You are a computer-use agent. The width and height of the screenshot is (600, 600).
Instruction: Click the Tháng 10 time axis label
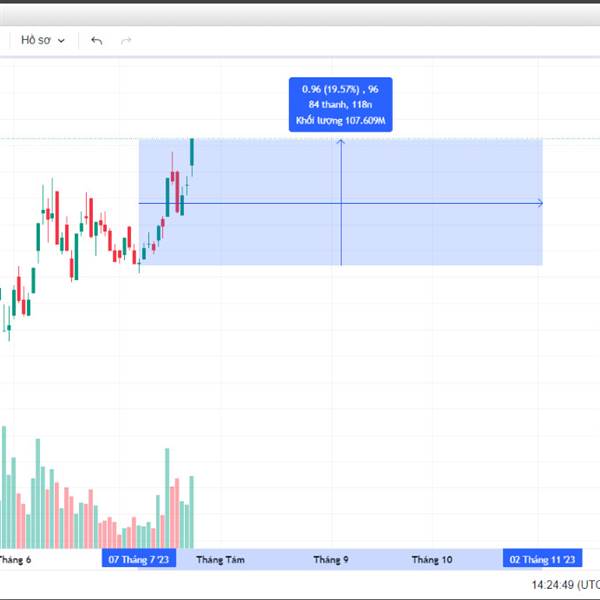(x=432, y=559)
